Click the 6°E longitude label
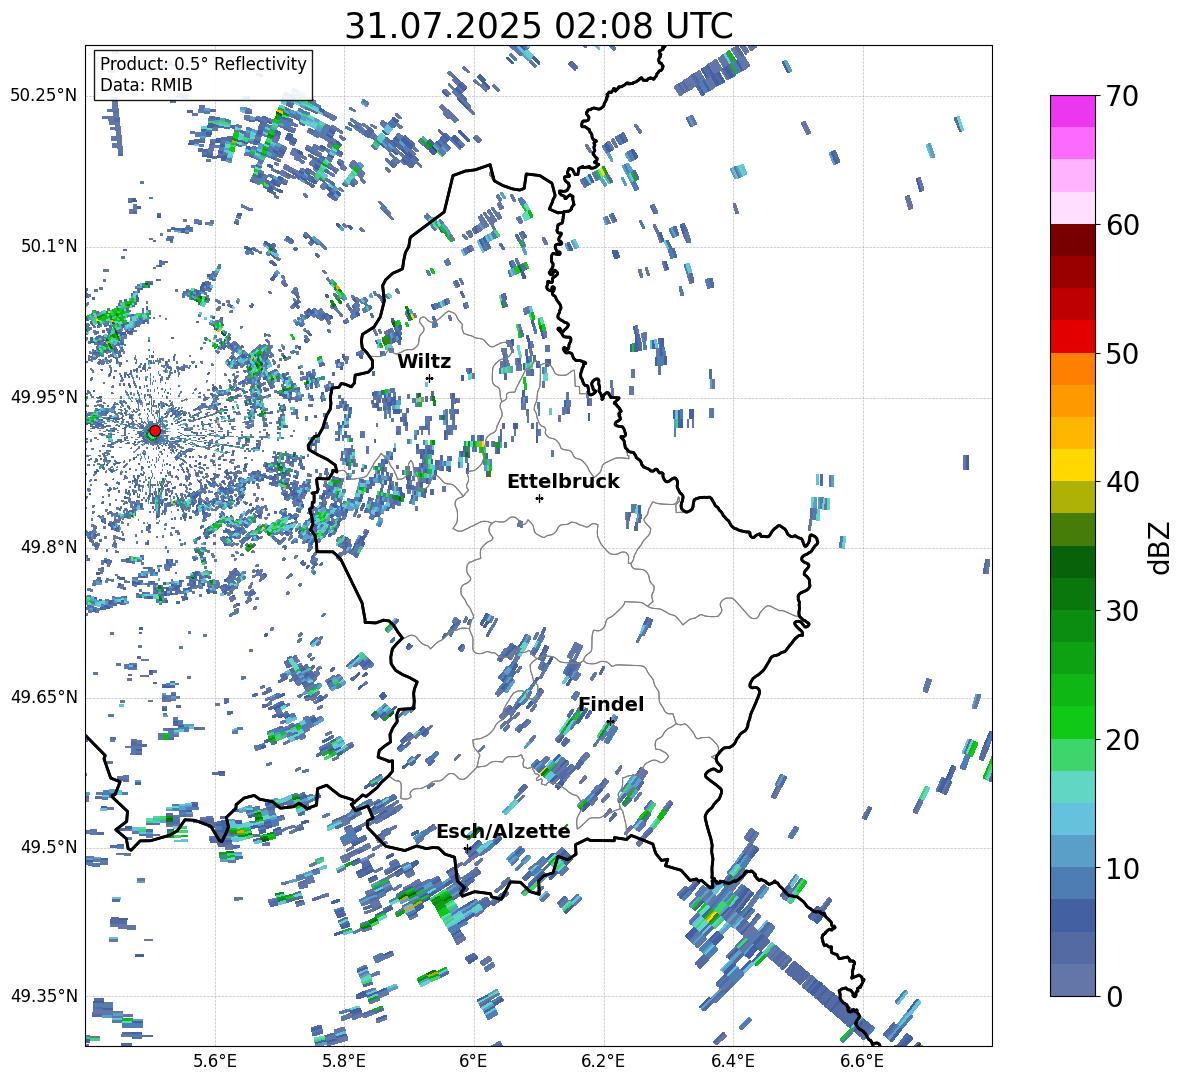The height and width of the screenshot is (1081, 1184). (x=473, y=1061)
